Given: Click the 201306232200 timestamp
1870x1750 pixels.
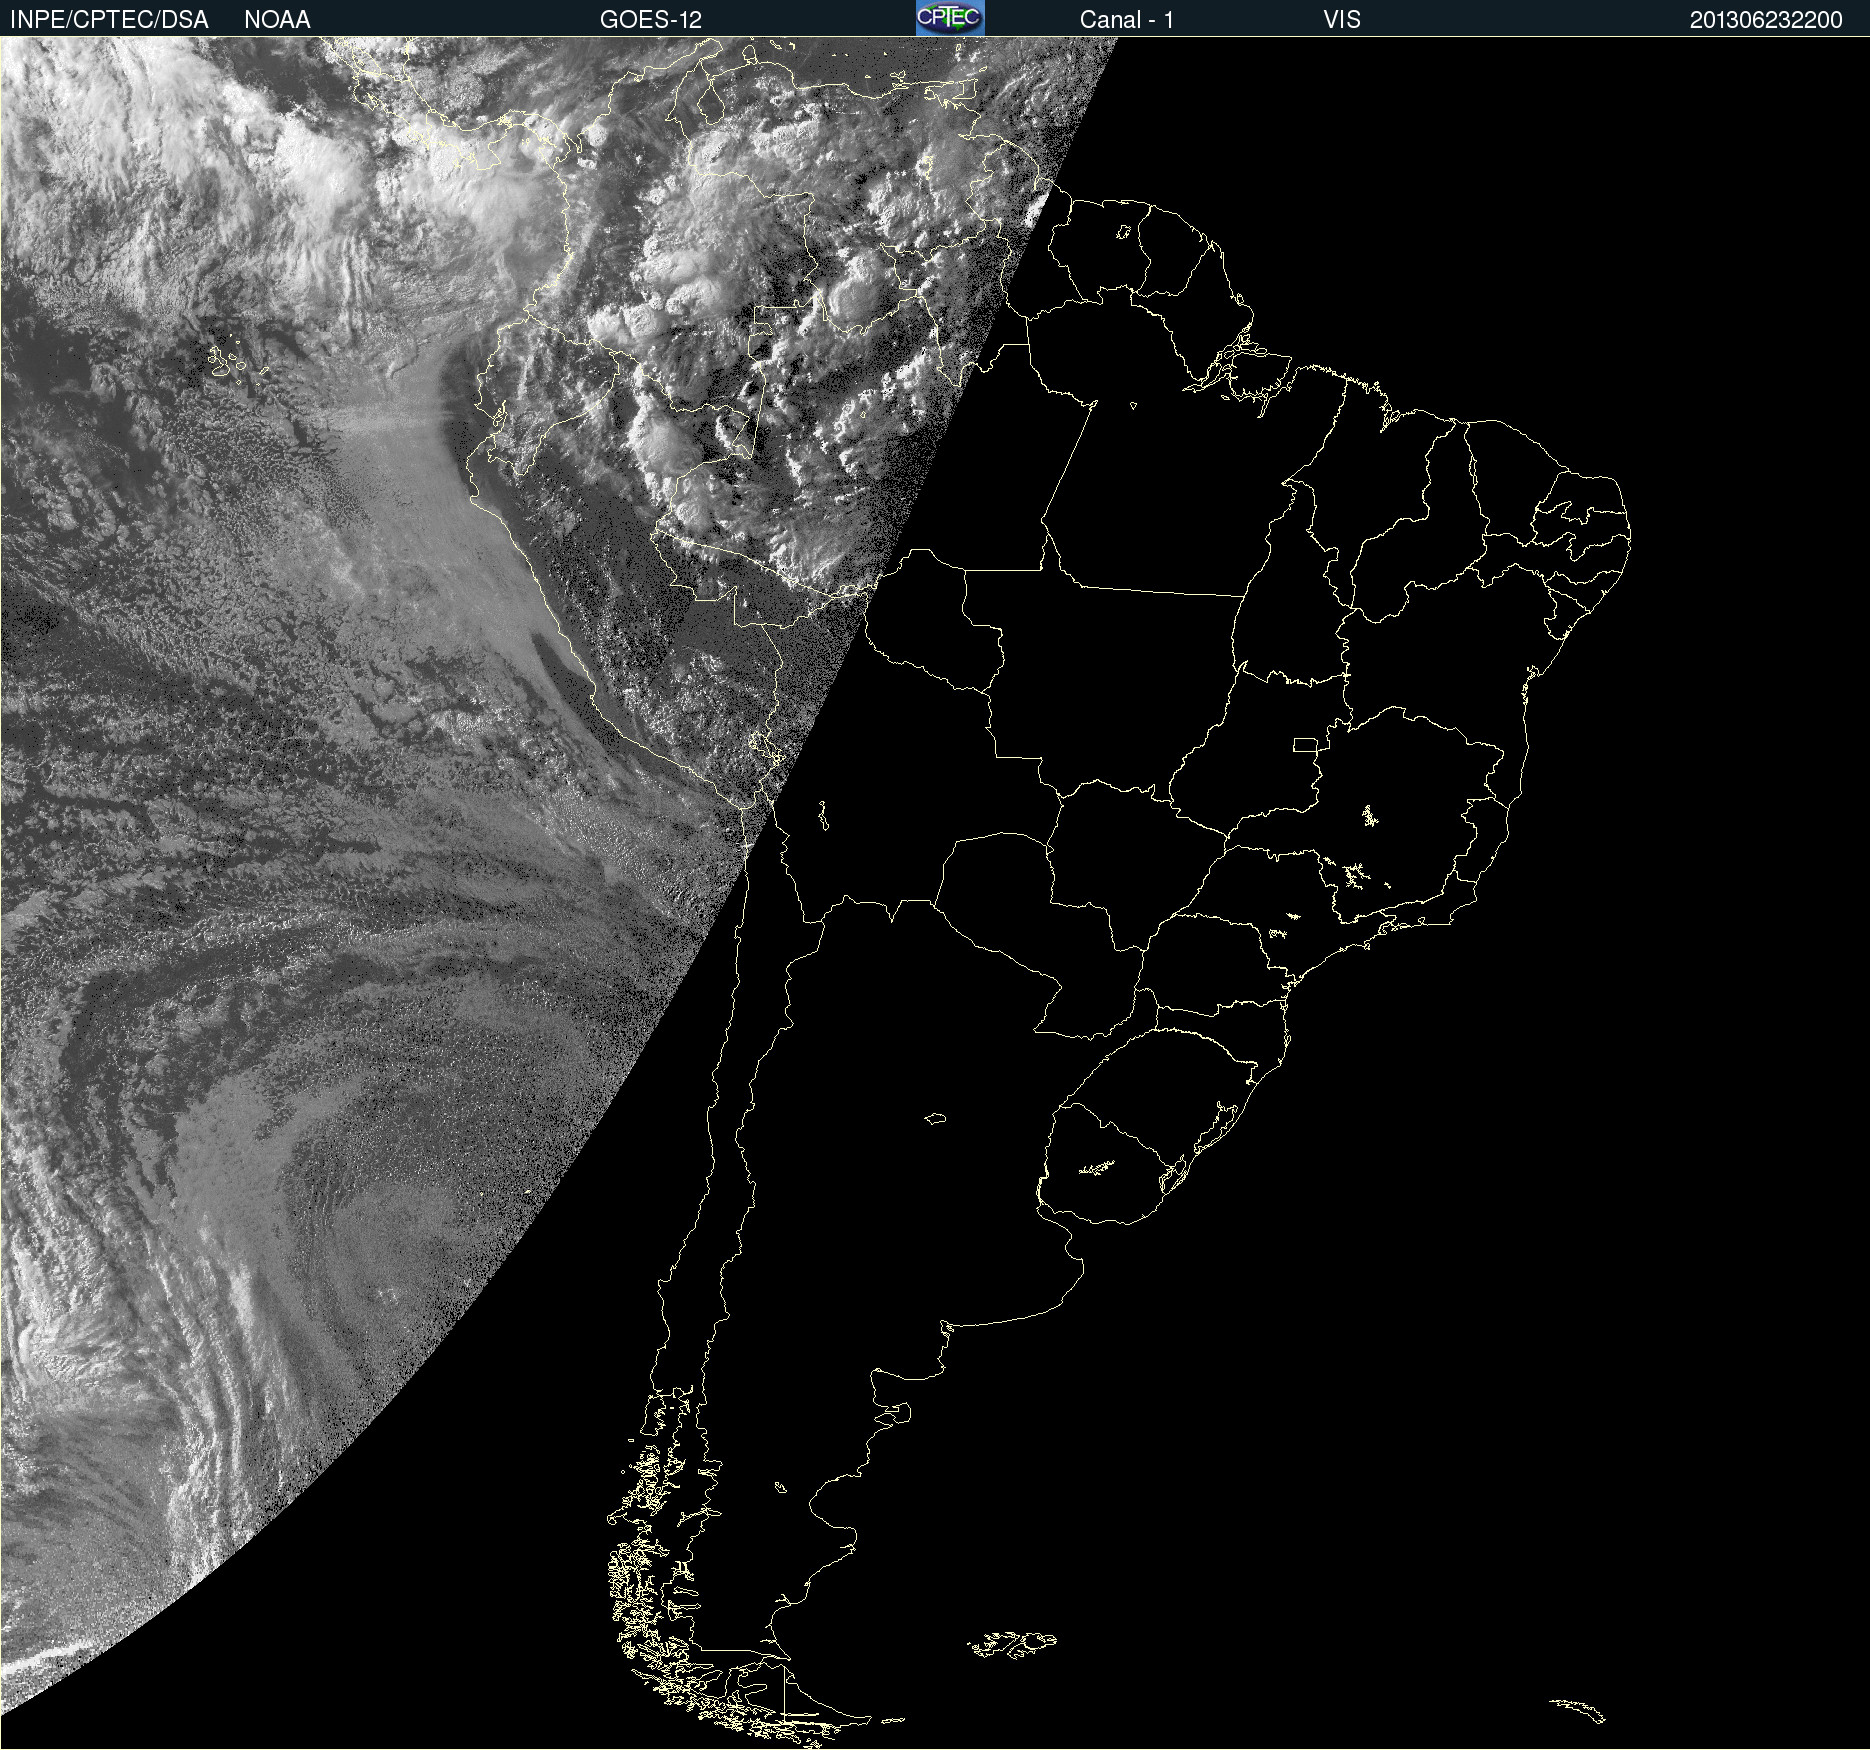Looking at the screenshot, I should click(1766, 20).
